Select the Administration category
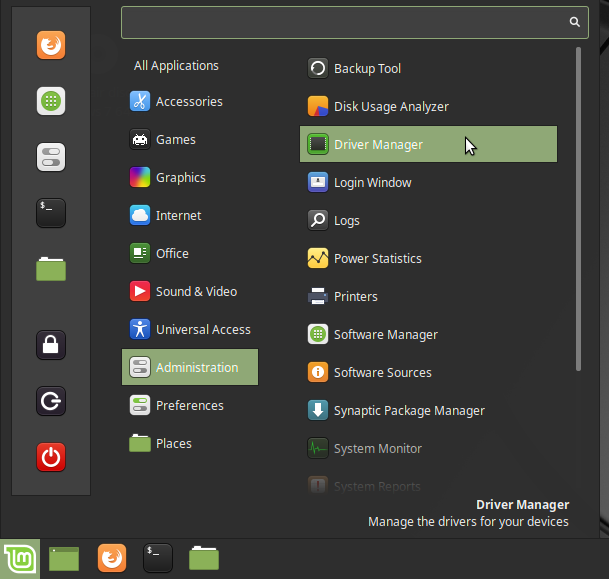The image size is (609, 579). pos(190,367)
